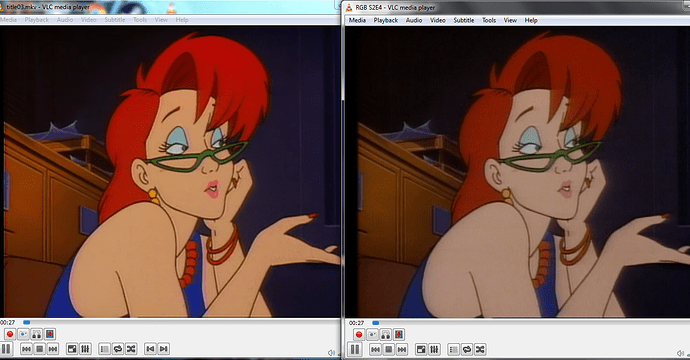This screenshot has height=360, width=690.
Task: Start recording in the title03.mkv window
Action: click(x=10, y=334)
